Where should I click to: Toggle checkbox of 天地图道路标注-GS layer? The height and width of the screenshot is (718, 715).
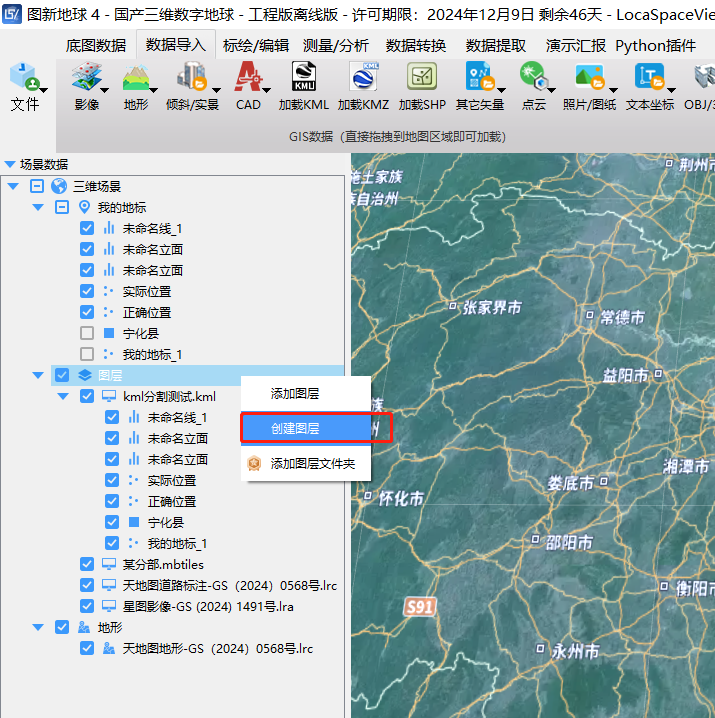[87, 585]
